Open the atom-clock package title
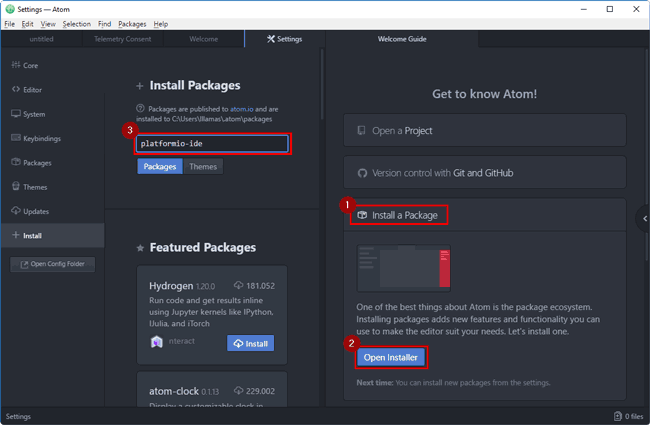Viewport: 650px width, 425px height. (174, 391)
